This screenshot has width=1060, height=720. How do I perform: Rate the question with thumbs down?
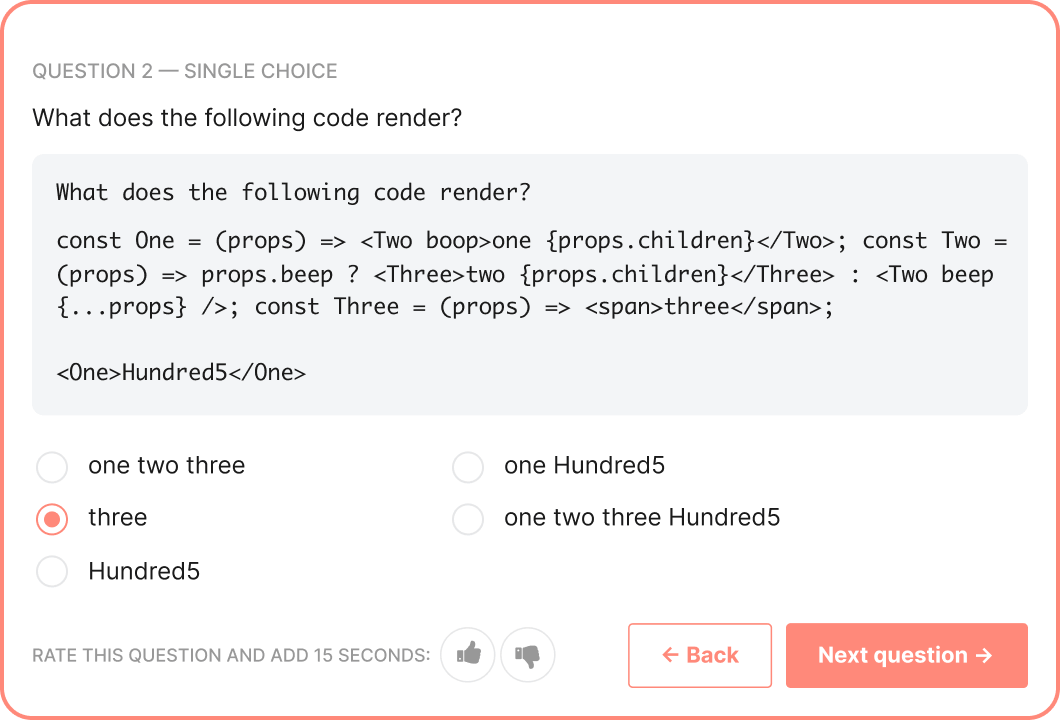coord(527,655)
